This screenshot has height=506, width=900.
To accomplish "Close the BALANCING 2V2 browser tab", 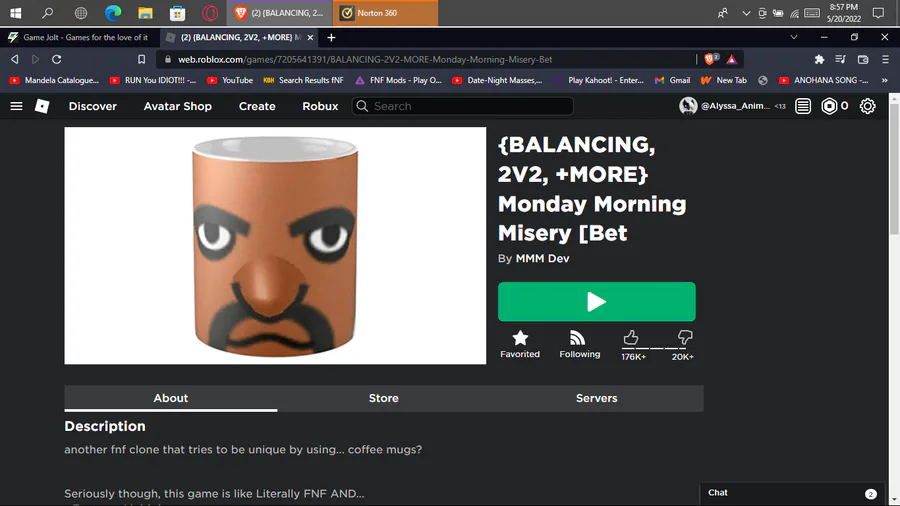I will pyautogui.click(x=311, y=37).
